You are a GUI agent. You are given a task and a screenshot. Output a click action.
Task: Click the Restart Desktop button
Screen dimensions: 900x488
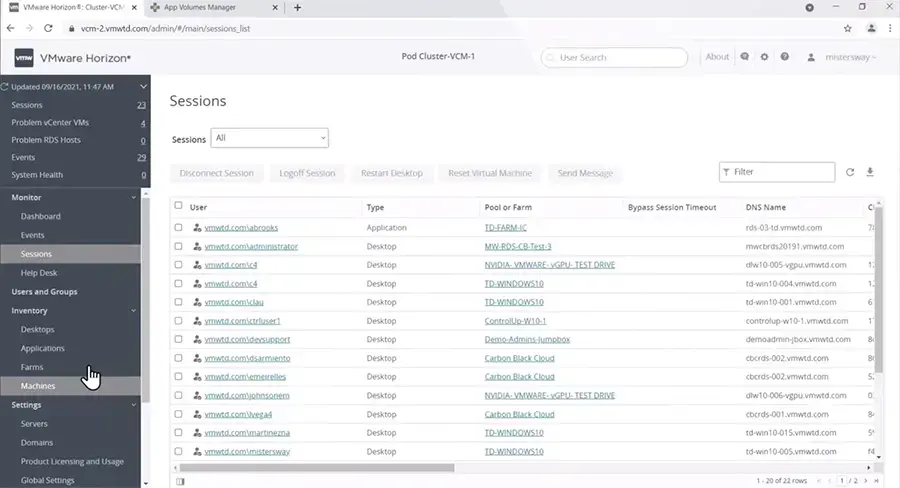(x=391, y=173)
